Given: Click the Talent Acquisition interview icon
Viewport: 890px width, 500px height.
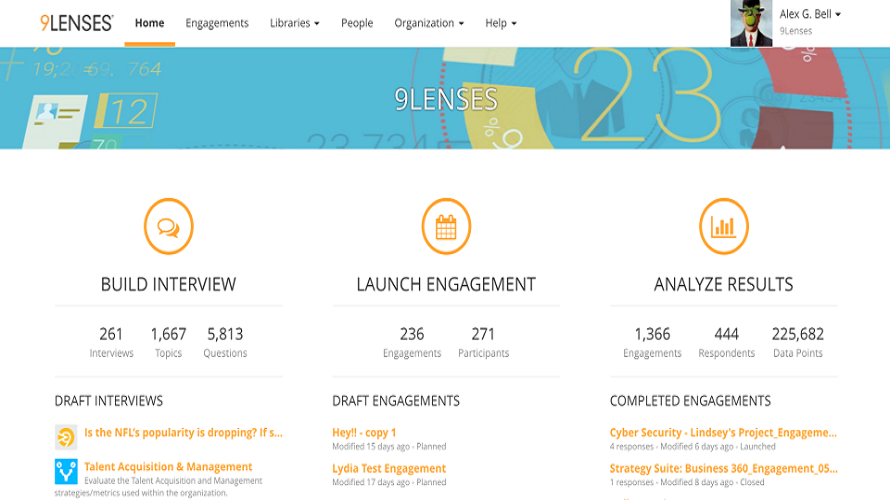Looking at the screenshot, I should point(66,472).
